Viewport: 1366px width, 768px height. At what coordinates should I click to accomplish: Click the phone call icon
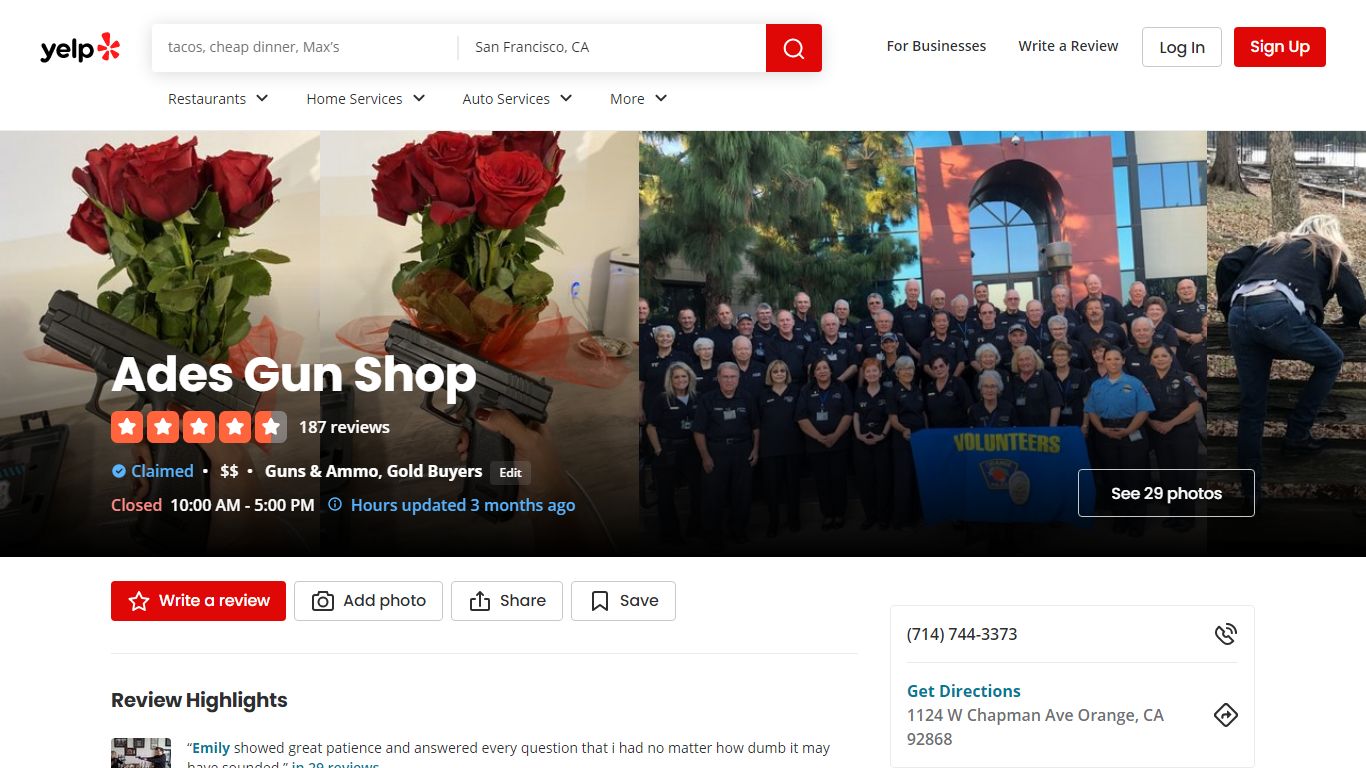pyautogui.click(x=1226, y=634)
